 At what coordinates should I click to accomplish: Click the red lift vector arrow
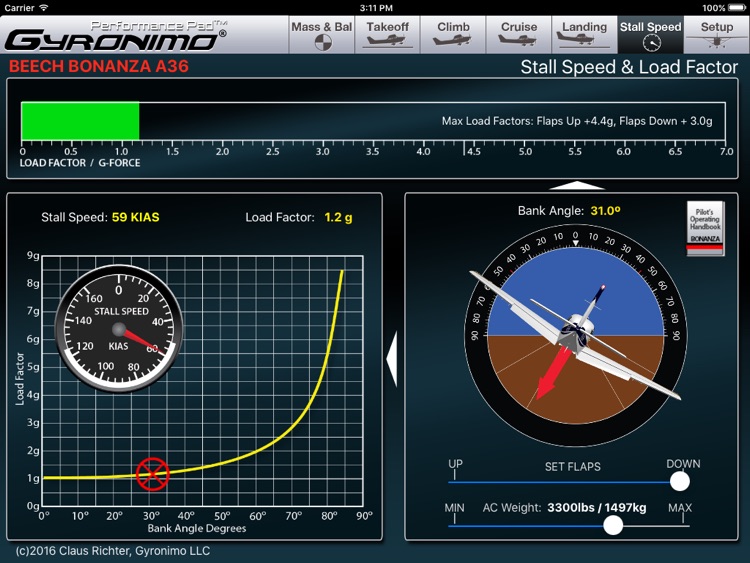click(552, 374)
